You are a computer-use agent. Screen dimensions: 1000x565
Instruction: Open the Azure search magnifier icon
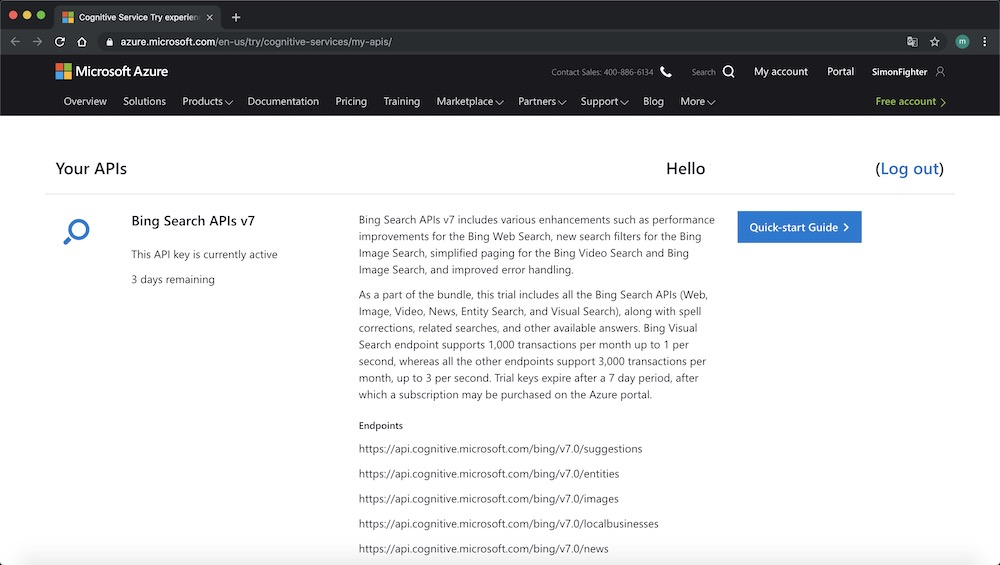click(x=728, y=72)
